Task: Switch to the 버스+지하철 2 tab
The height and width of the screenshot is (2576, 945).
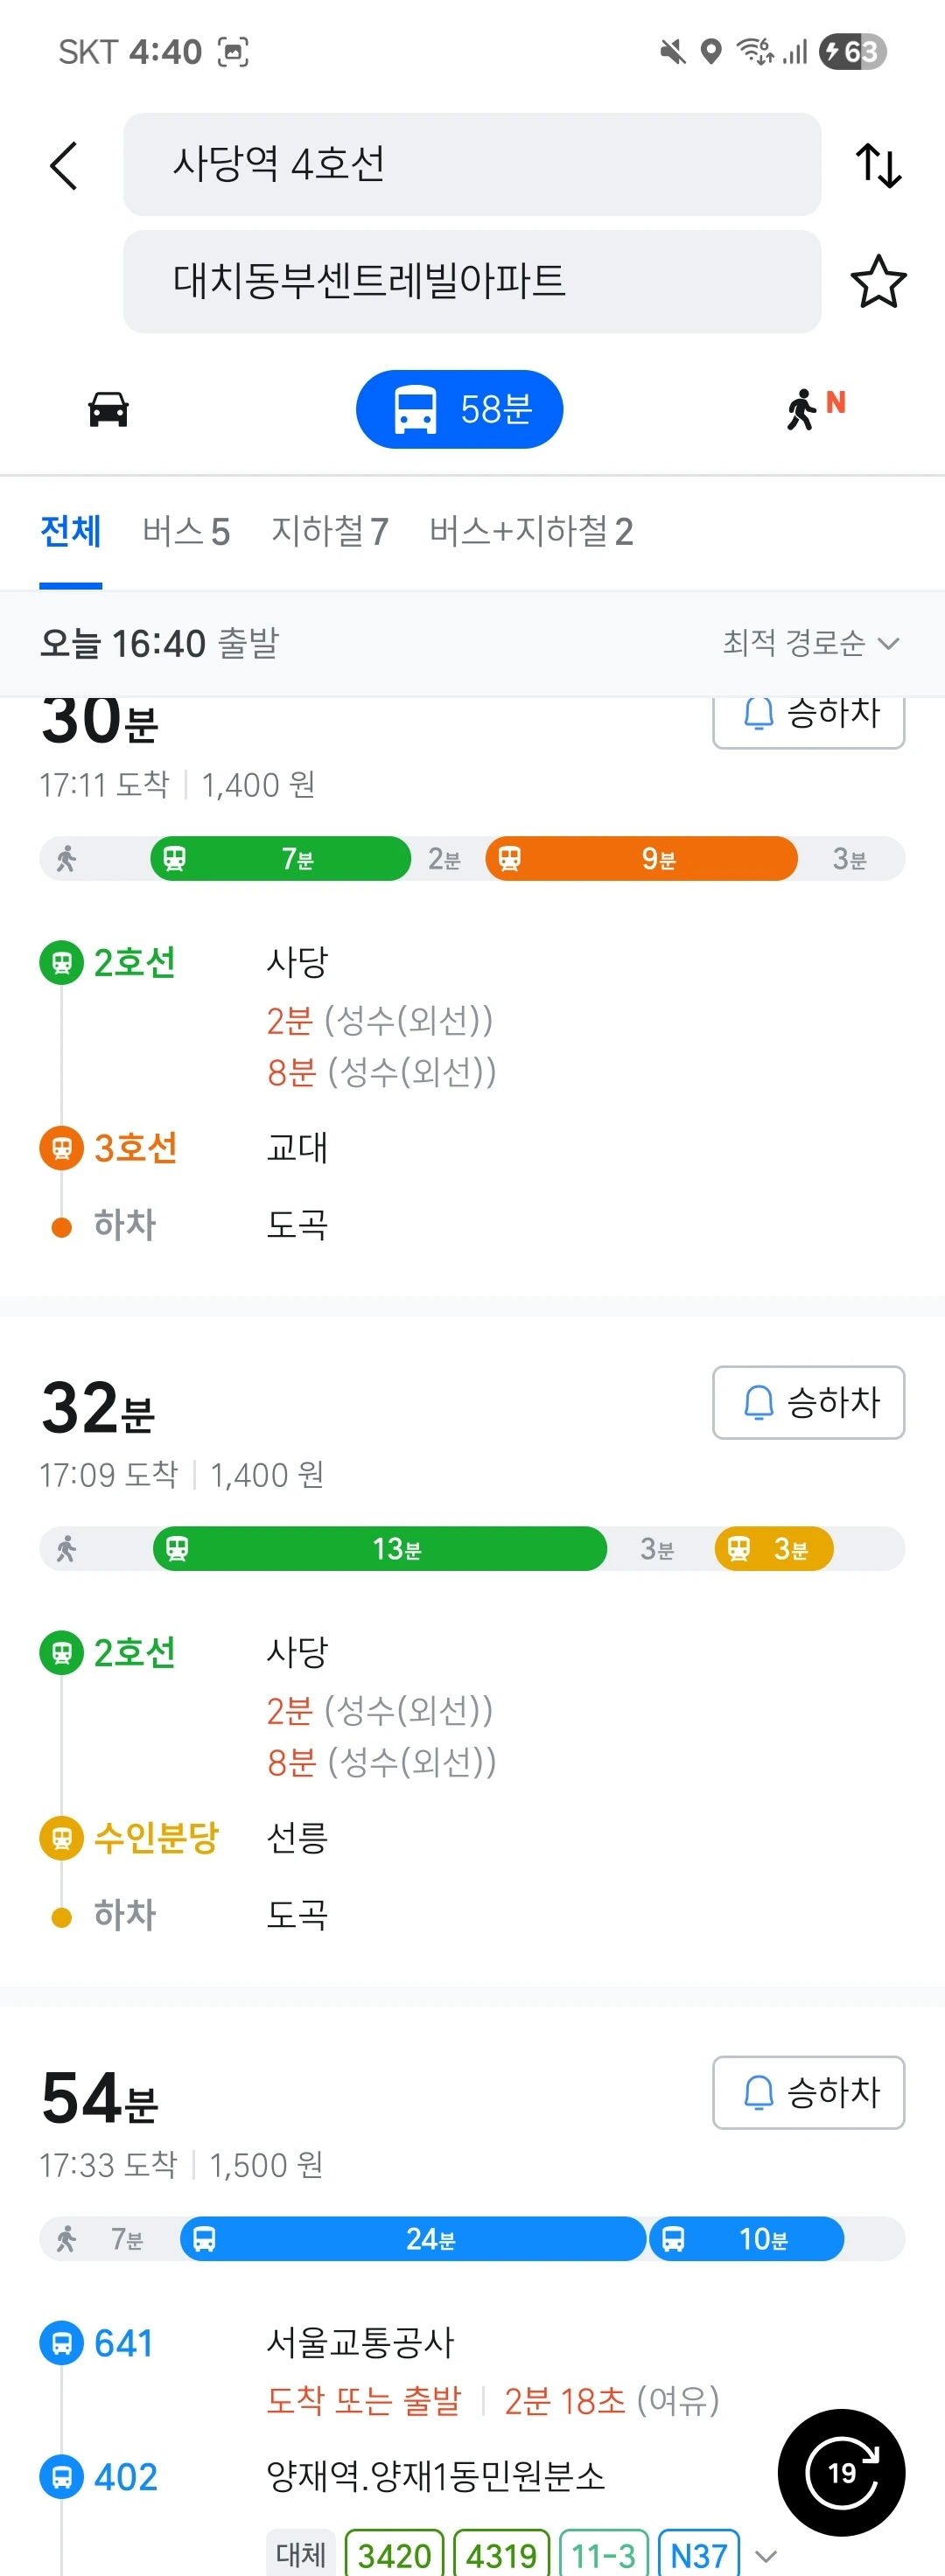Action: coord(531,532)
